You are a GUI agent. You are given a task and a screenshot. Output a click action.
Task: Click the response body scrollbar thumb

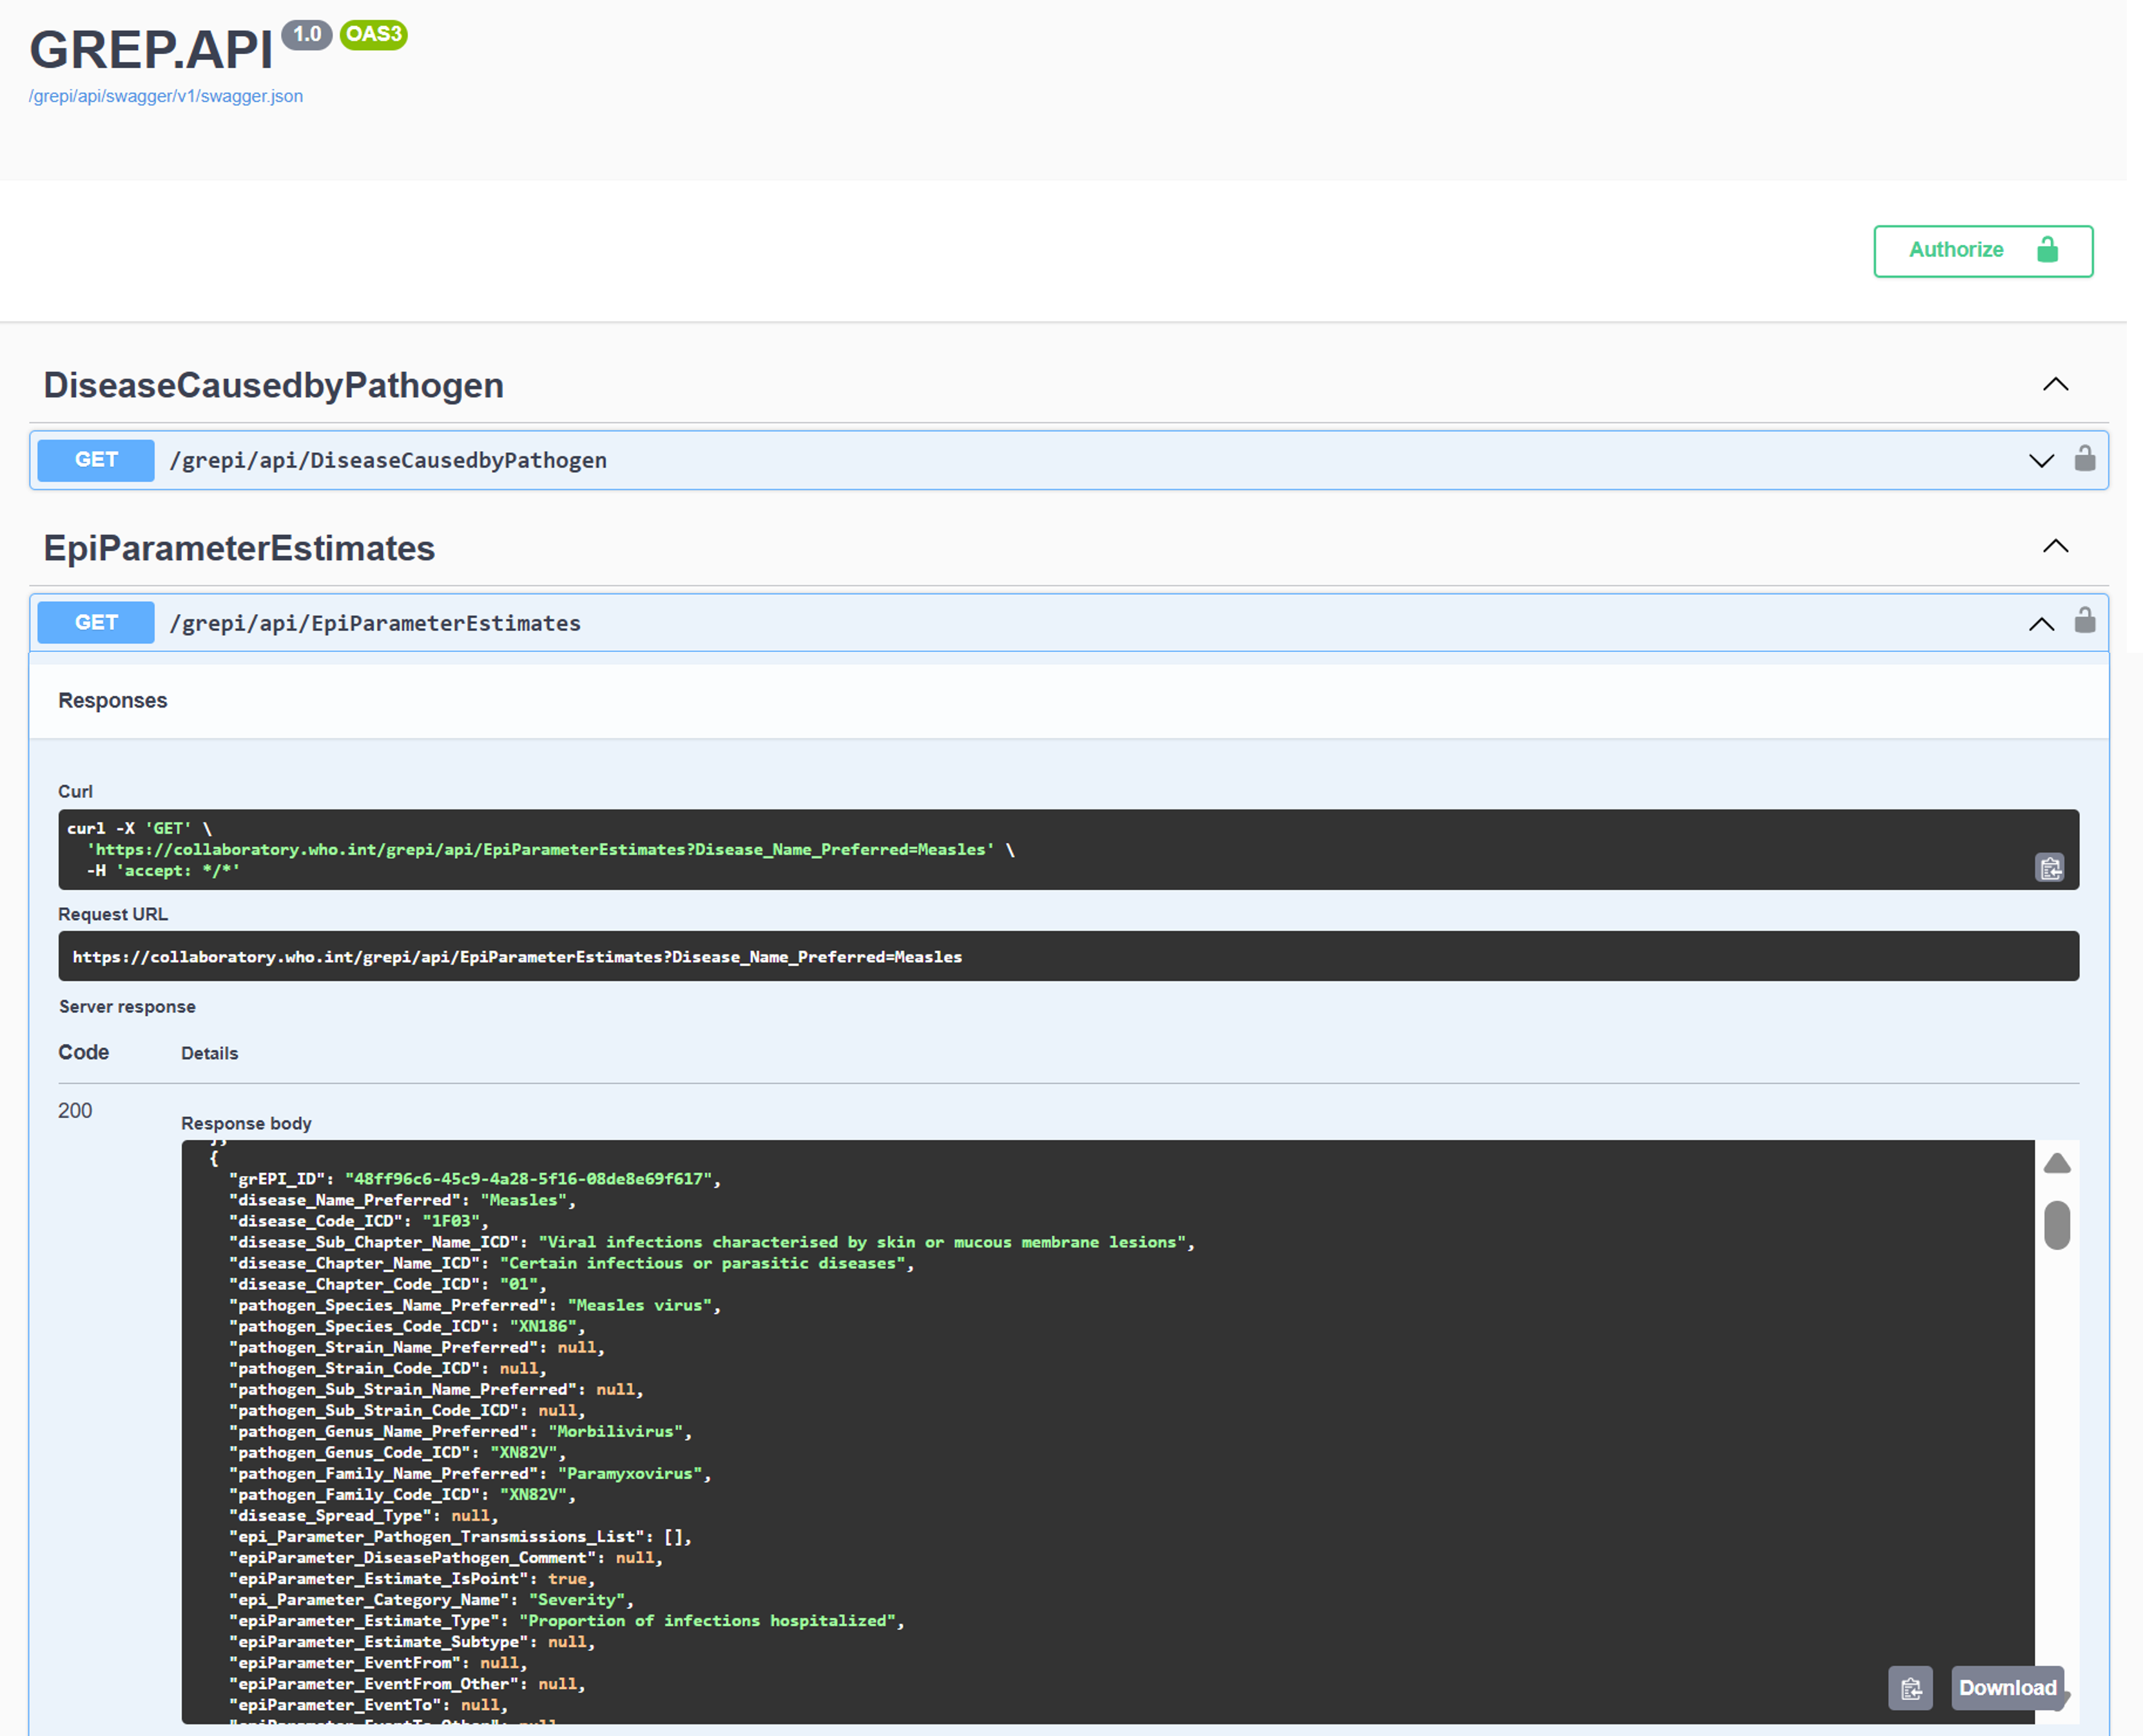(2058, 1225)
